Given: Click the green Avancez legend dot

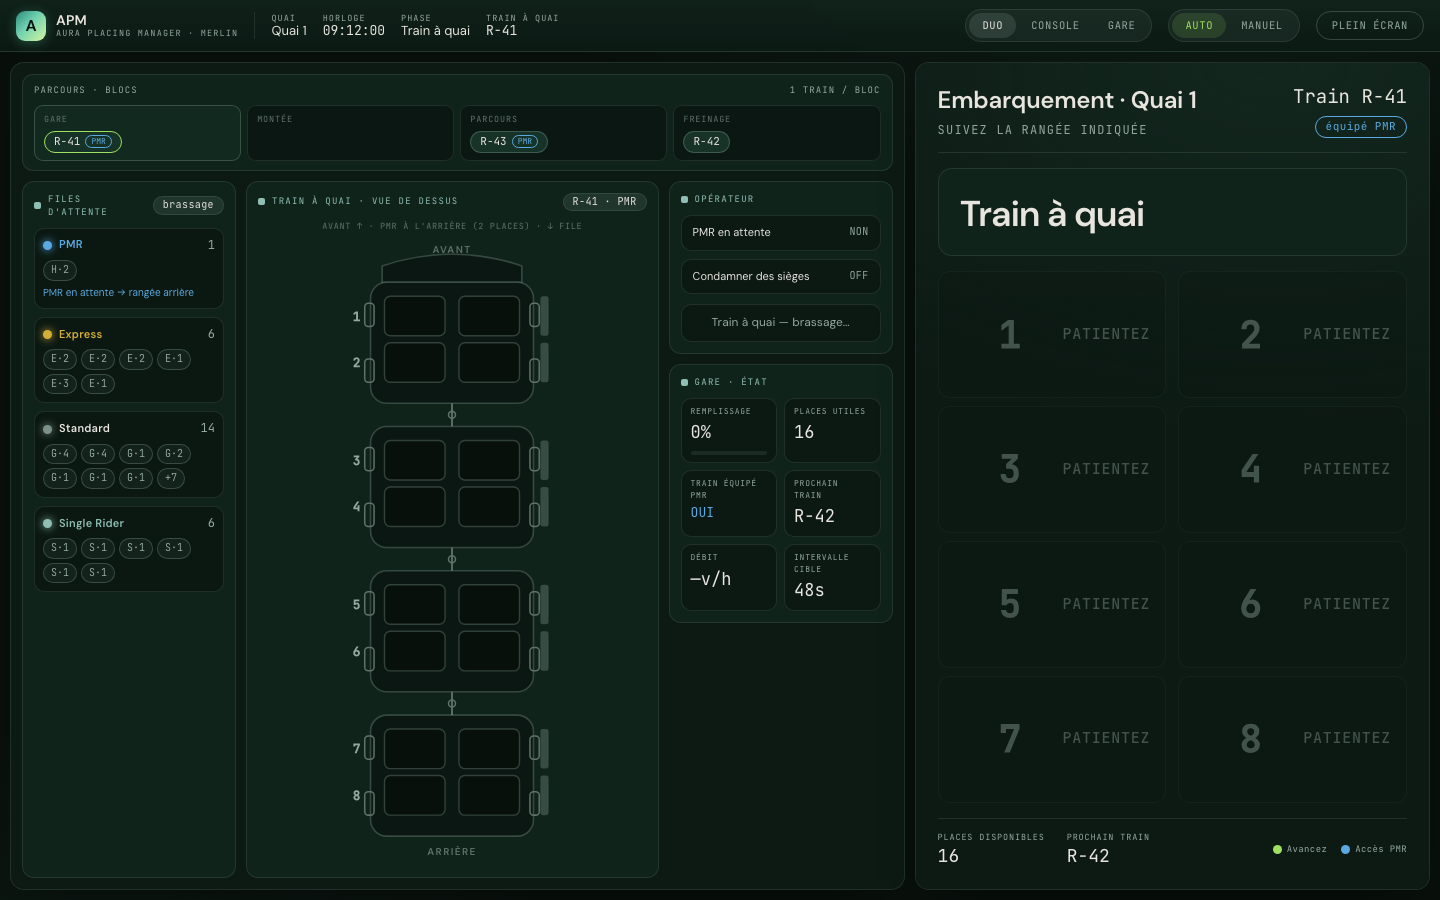Looking at the screenshot, I should click(x=1277, y=850).
